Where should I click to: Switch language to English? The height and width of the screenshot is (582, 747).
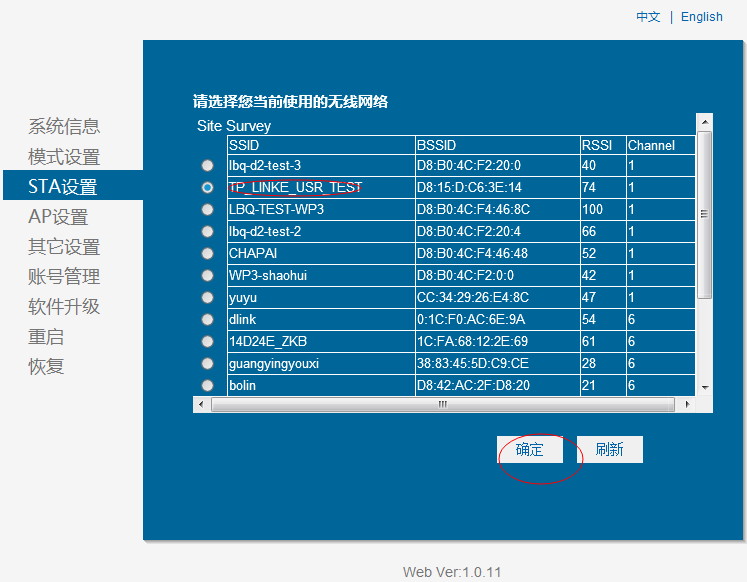(701, 17)
